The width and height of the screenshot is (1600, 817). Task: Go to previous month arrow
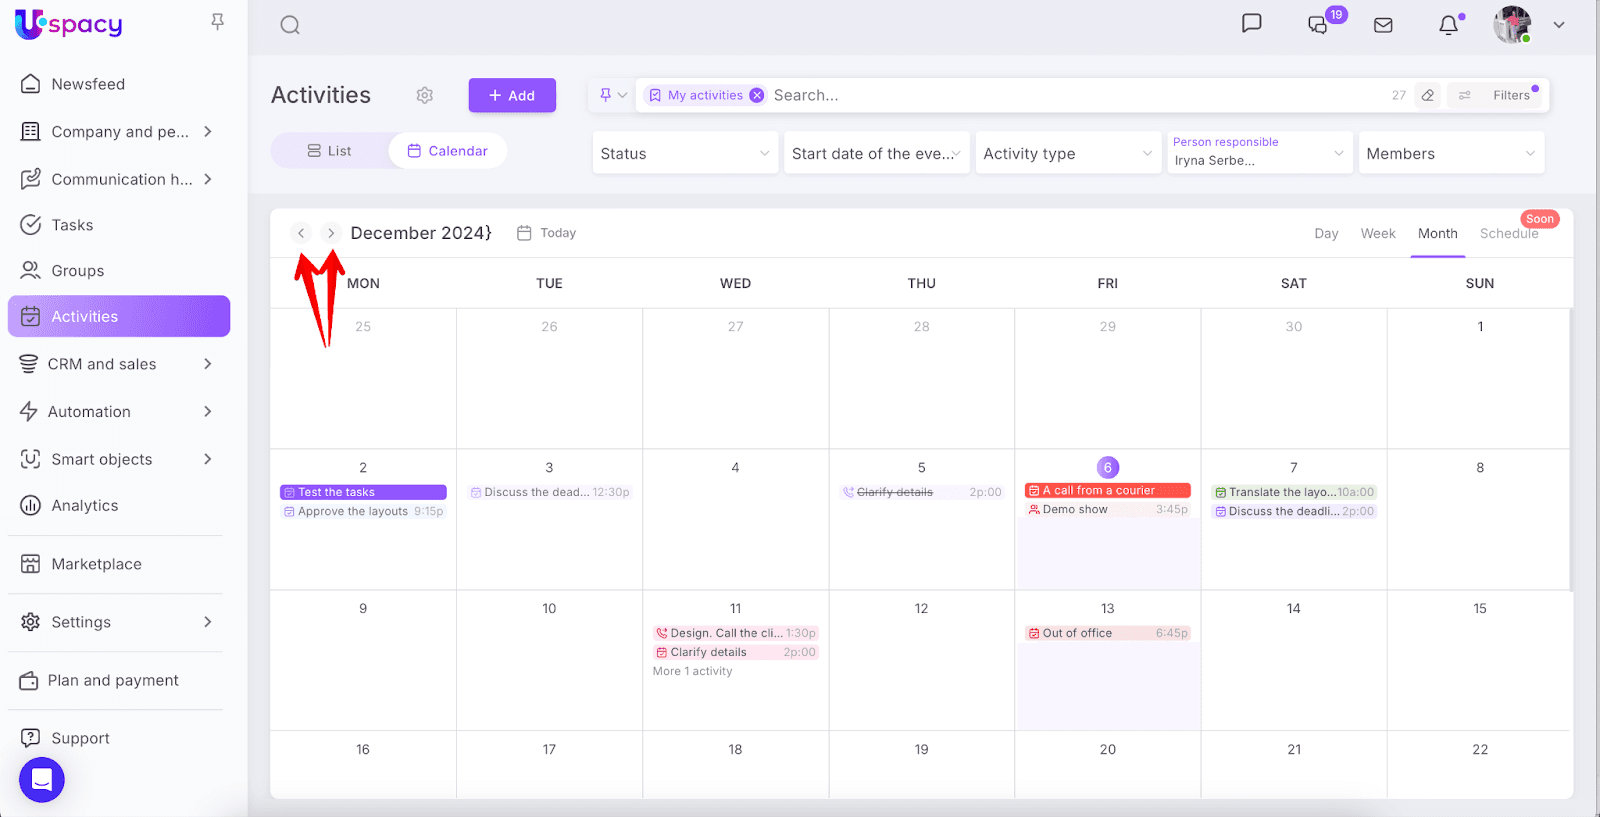(301, 233)
